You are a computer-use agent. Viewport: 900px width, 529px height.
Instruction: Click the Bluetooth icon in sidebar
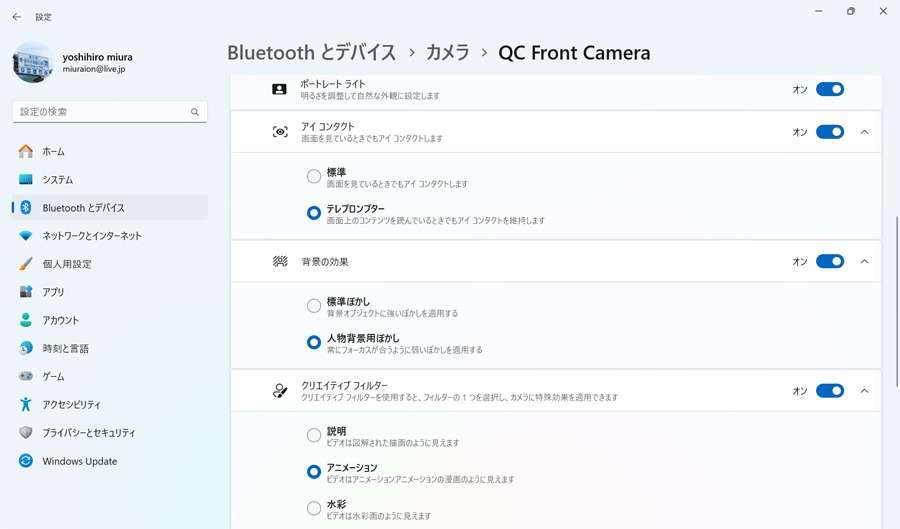click(x=26, y=208)
